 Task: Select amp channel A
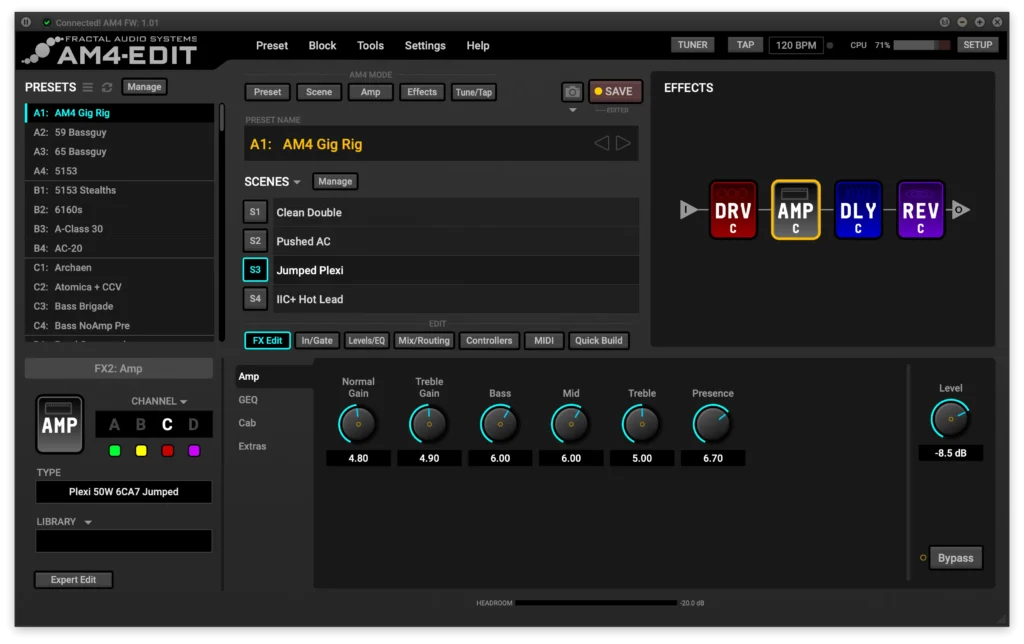(114, 425)
